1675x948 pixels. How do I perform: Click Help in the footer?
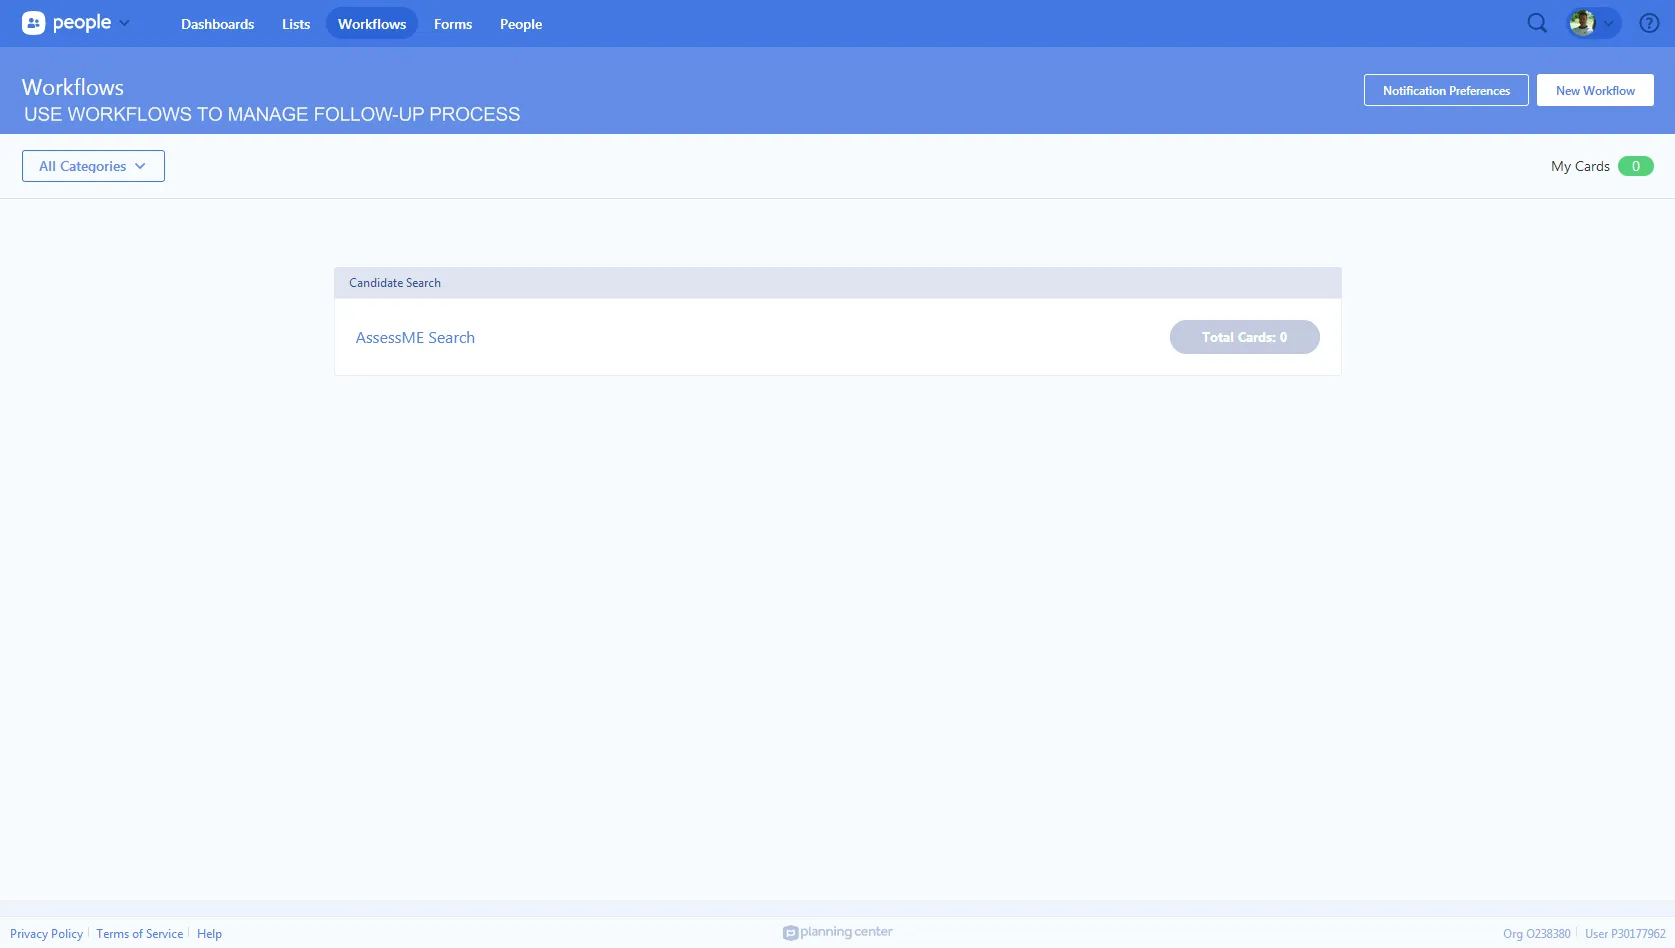pyautogui.click(x=209, y=933)
